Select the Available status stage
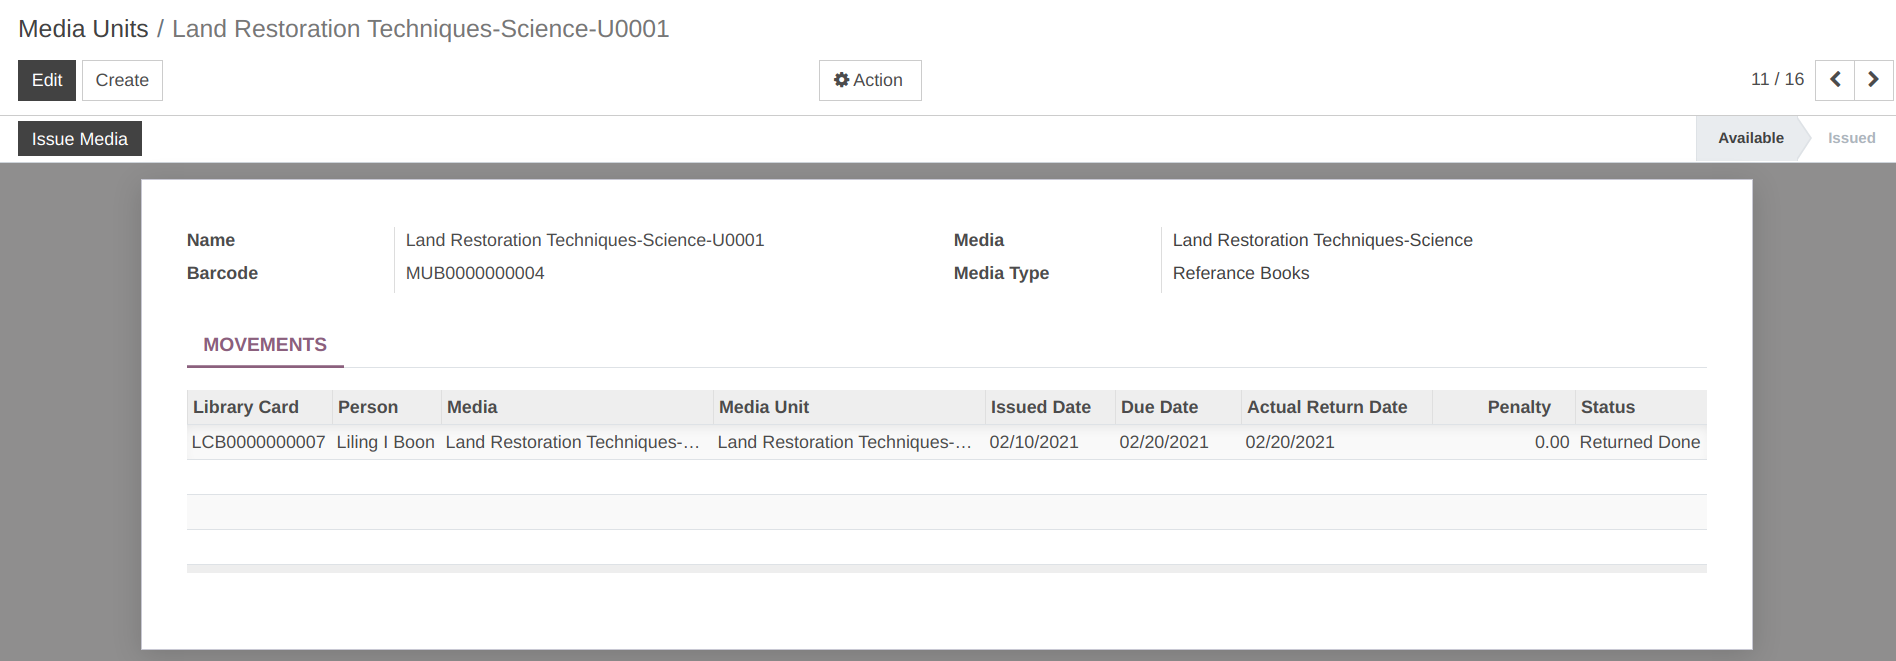The image size is (1896, 661). (1750, 138)
